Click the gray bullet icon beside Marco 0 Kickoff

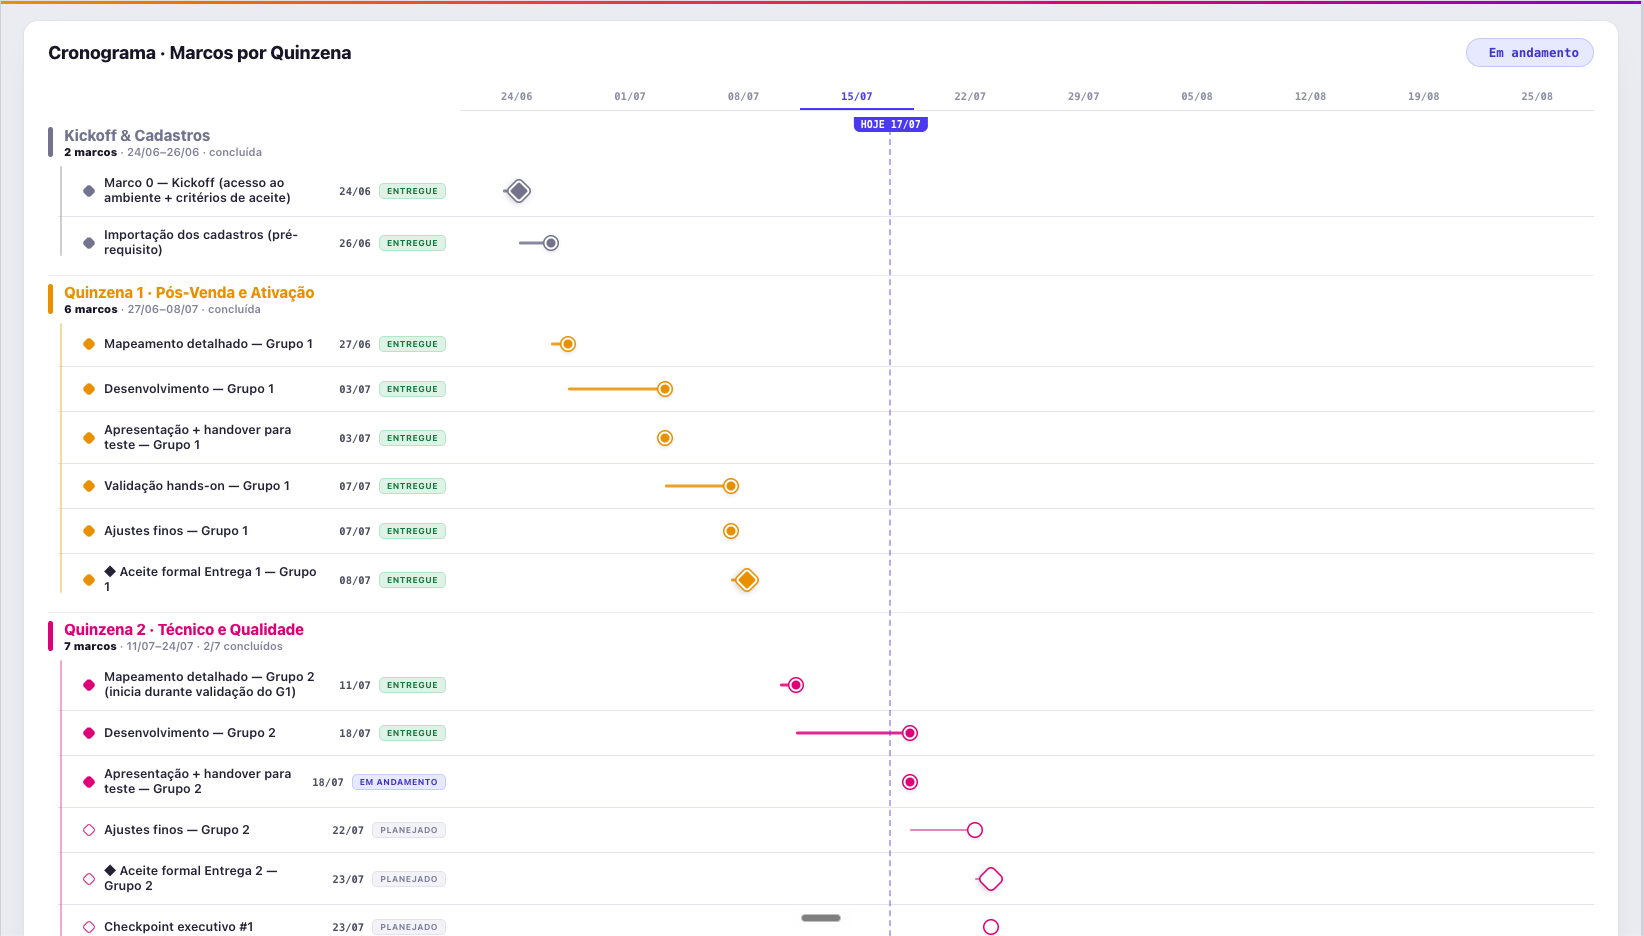click(89, 190)
